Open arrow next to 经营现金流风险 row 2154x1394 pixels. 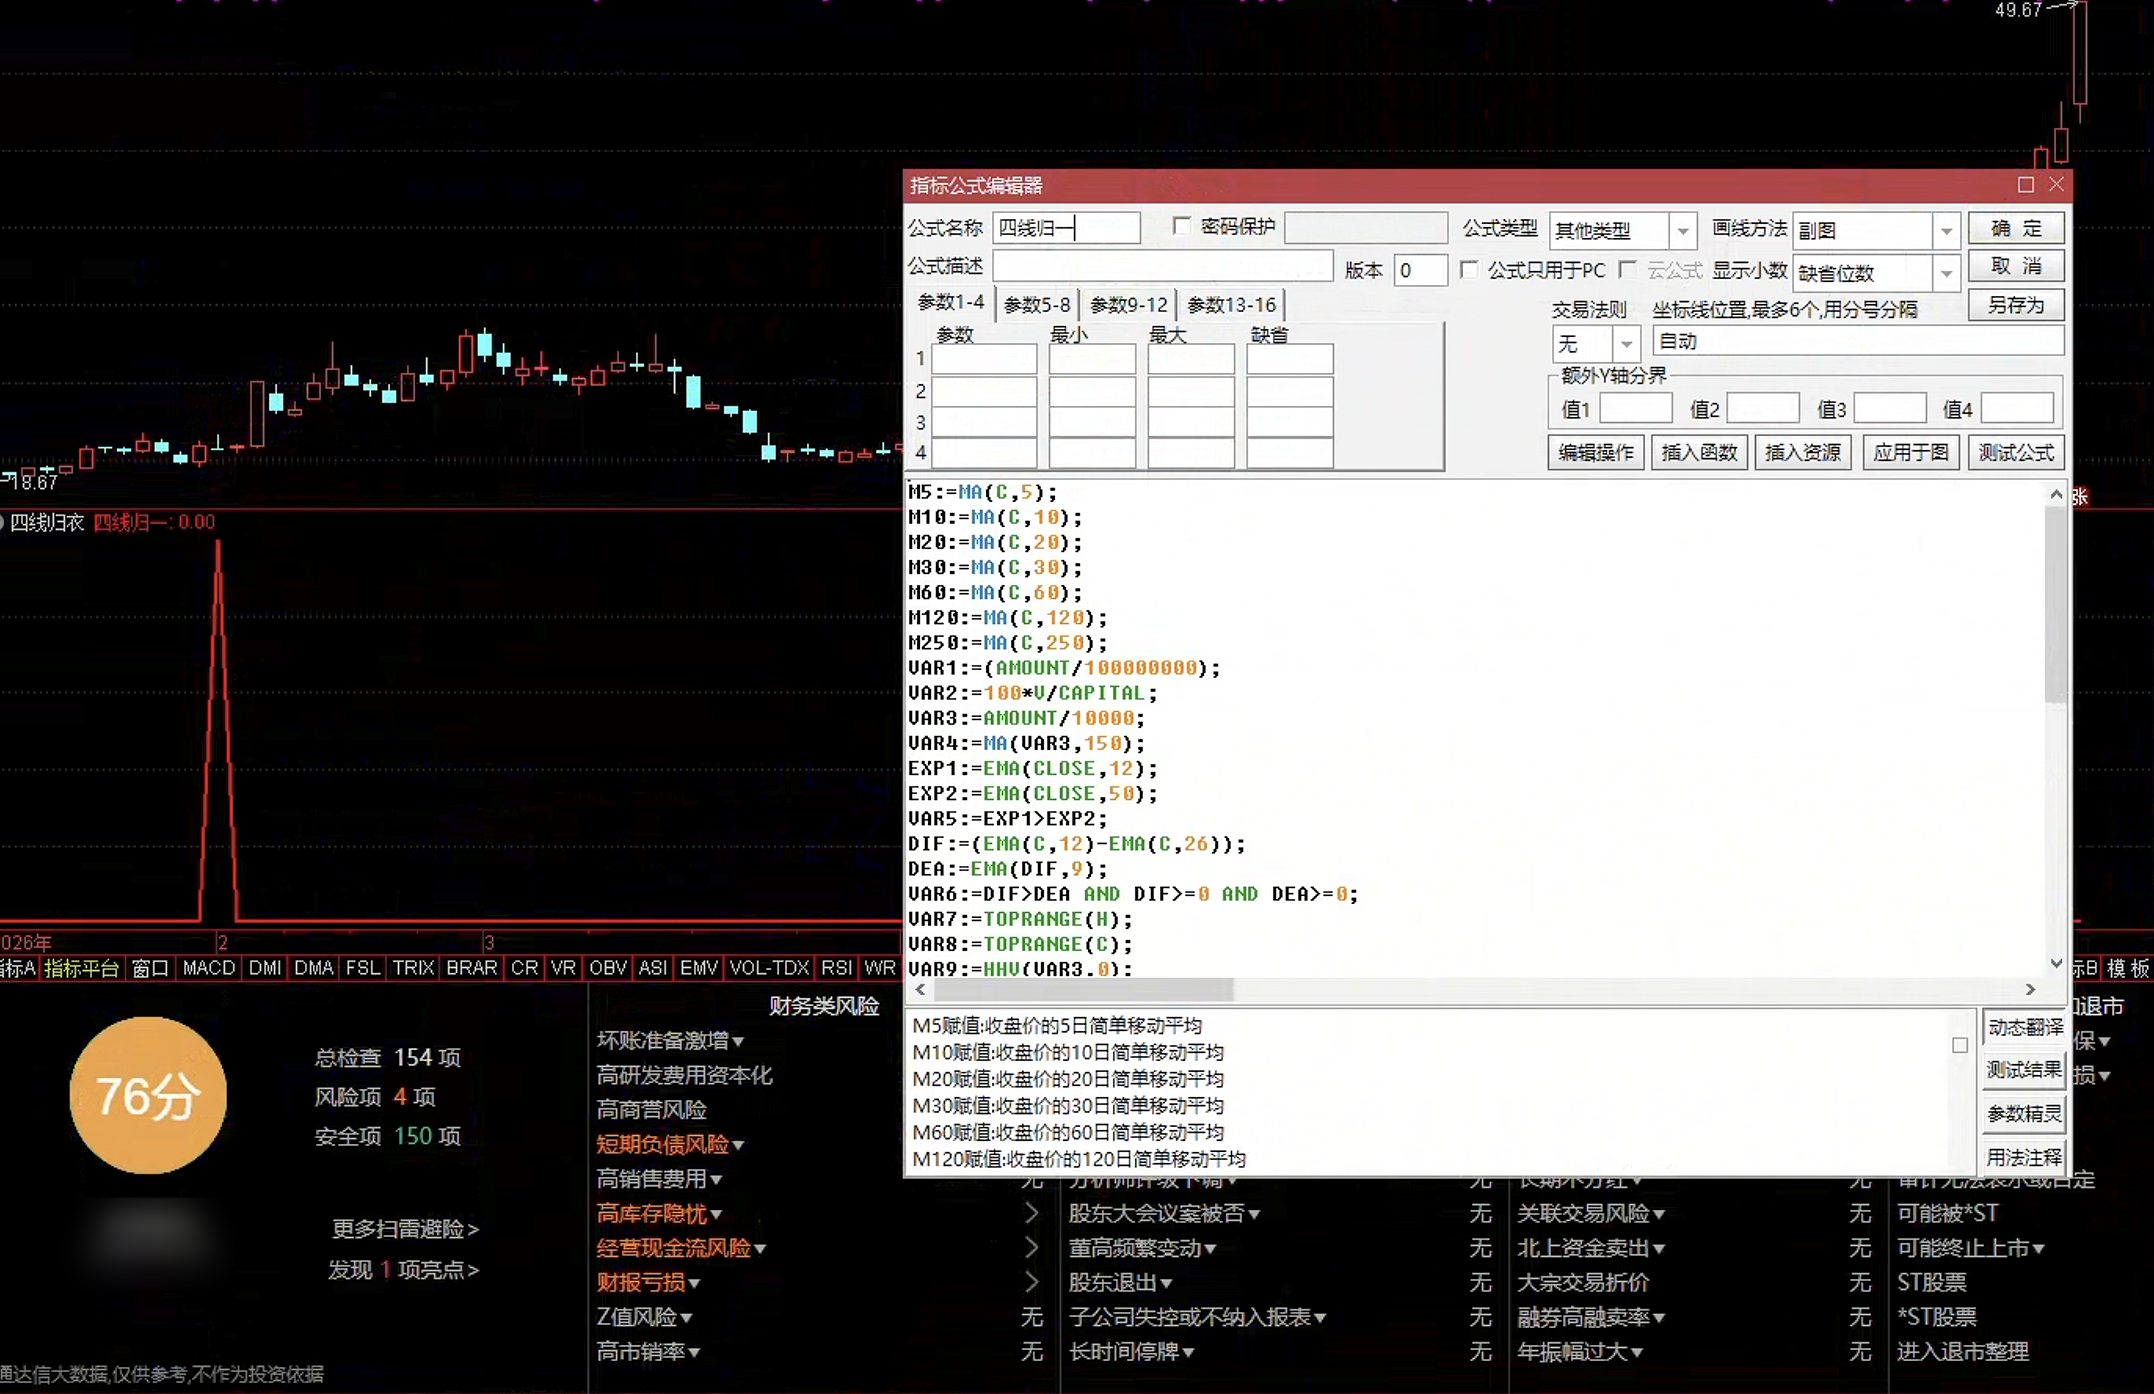(x=1031, y=1248)
